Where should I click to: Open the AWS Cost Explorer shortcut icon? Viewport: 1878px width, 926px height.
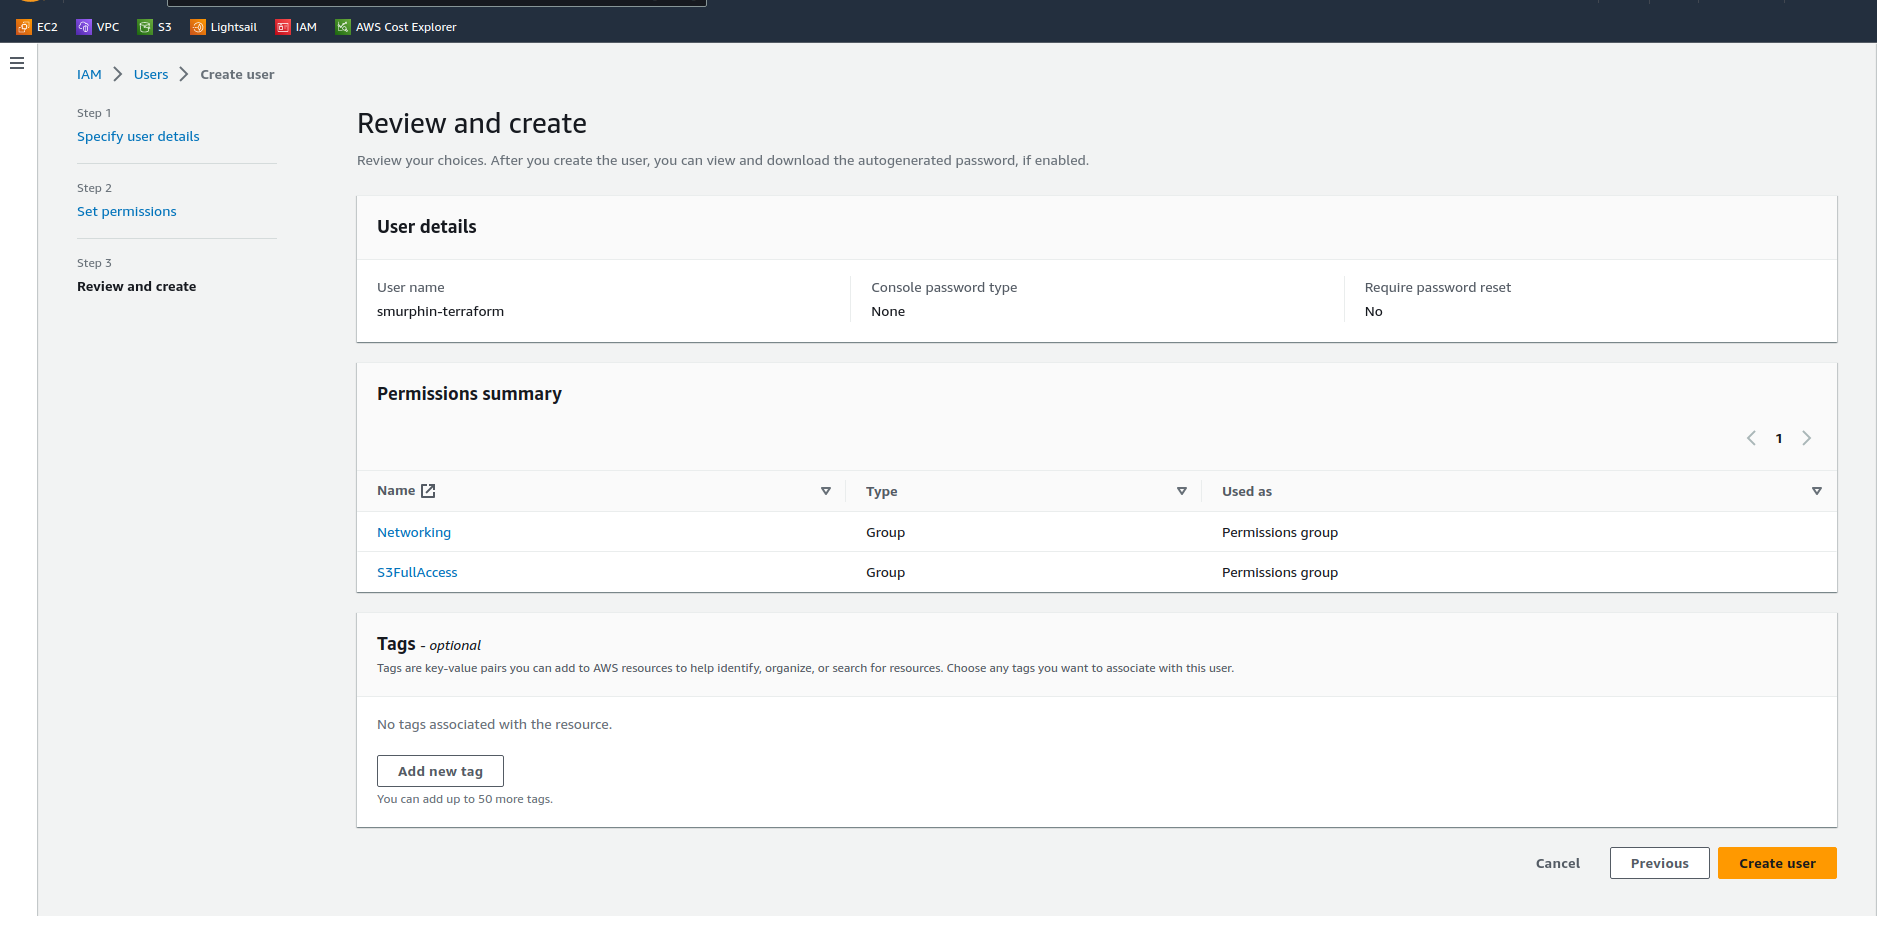343,27
